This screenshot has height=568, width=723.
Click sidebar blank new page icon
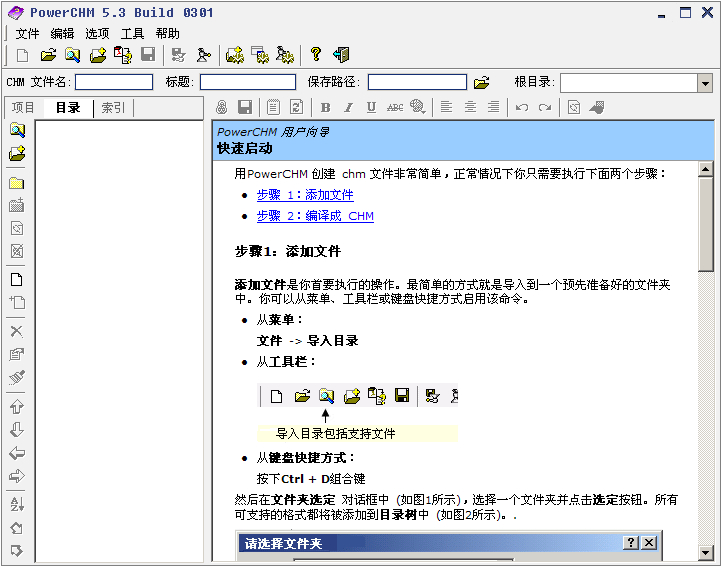(17, 280)
